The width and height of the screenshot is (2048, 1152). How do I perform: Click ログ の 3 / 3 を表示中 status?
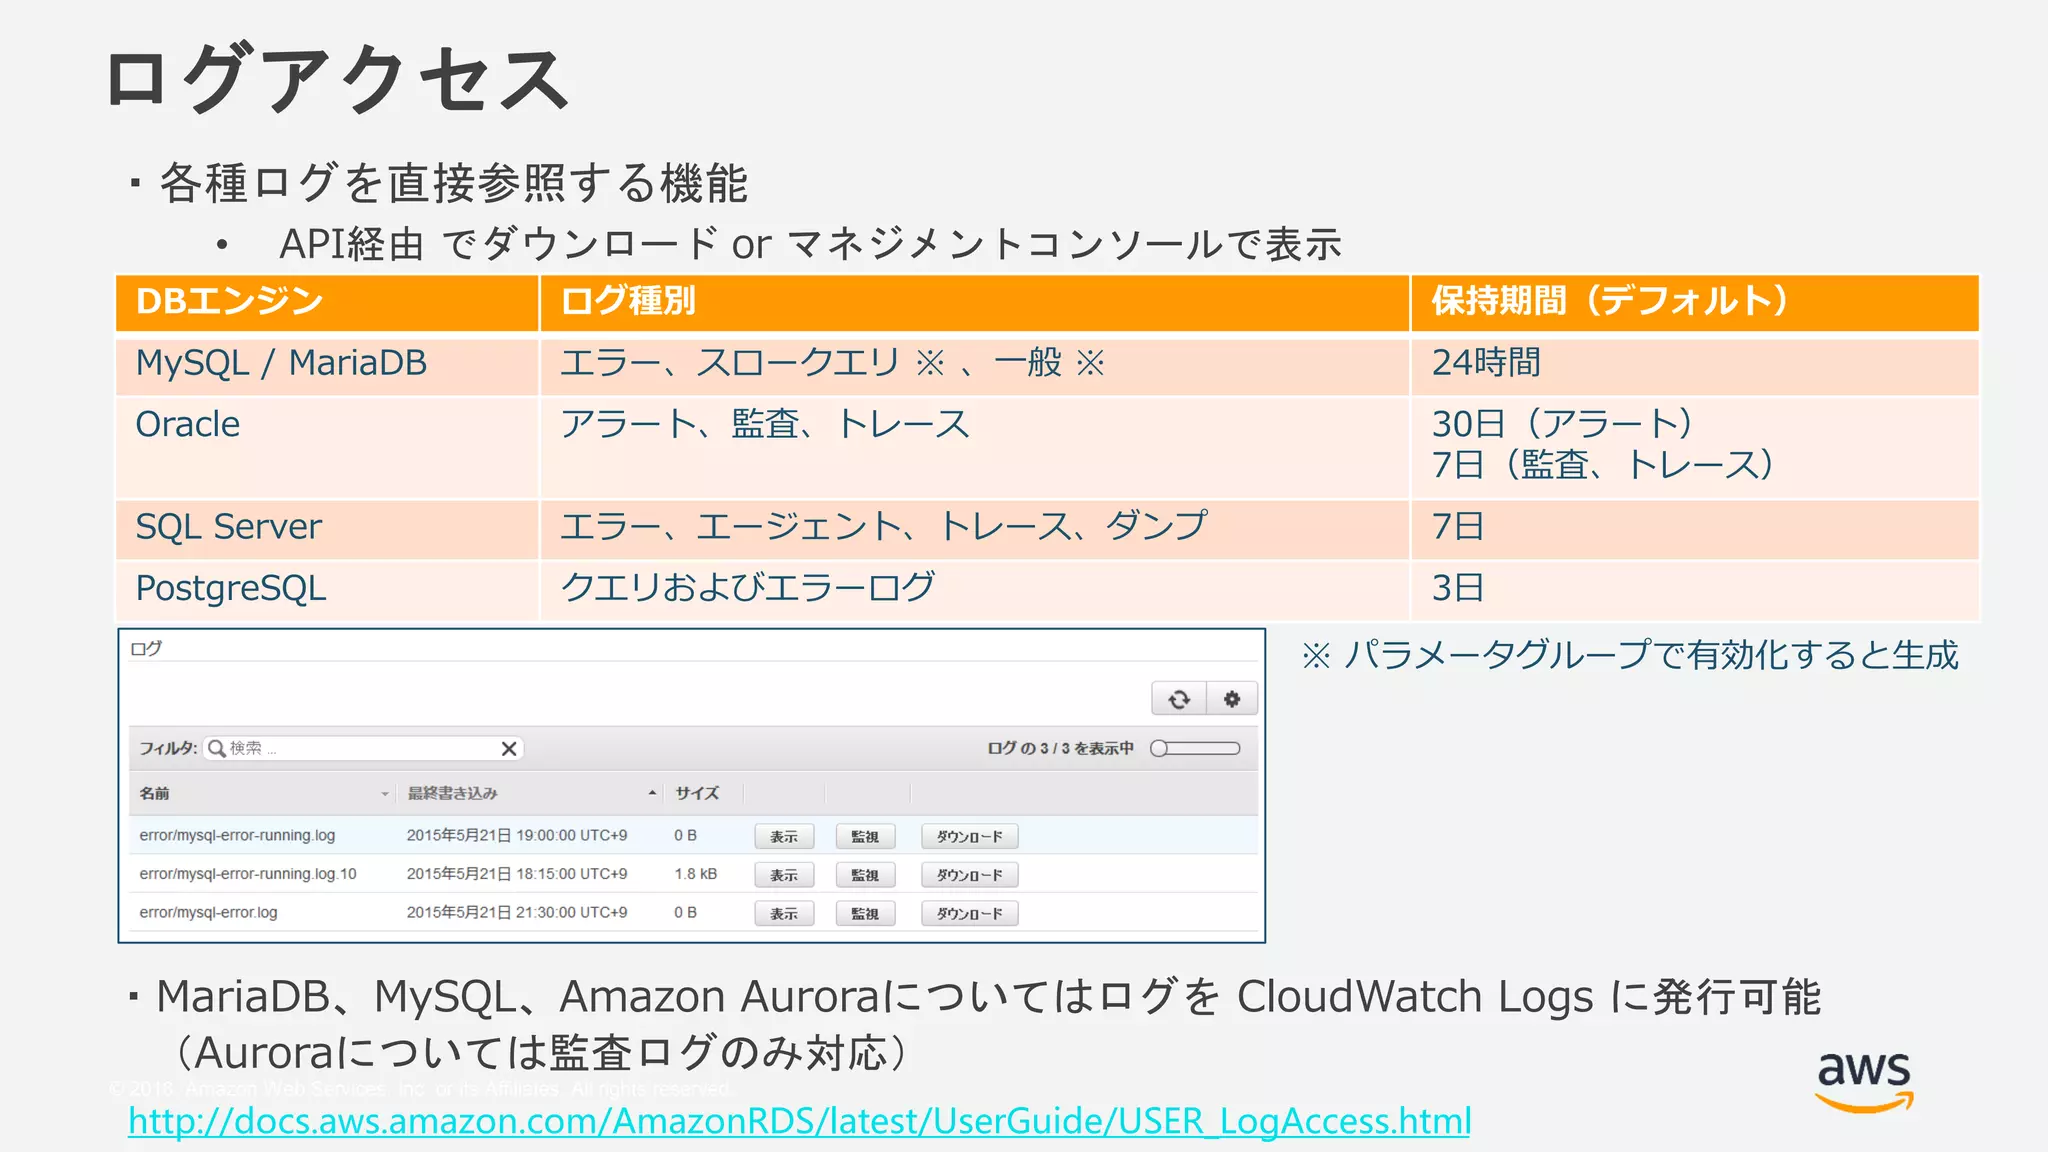(x=1060, y=748)
